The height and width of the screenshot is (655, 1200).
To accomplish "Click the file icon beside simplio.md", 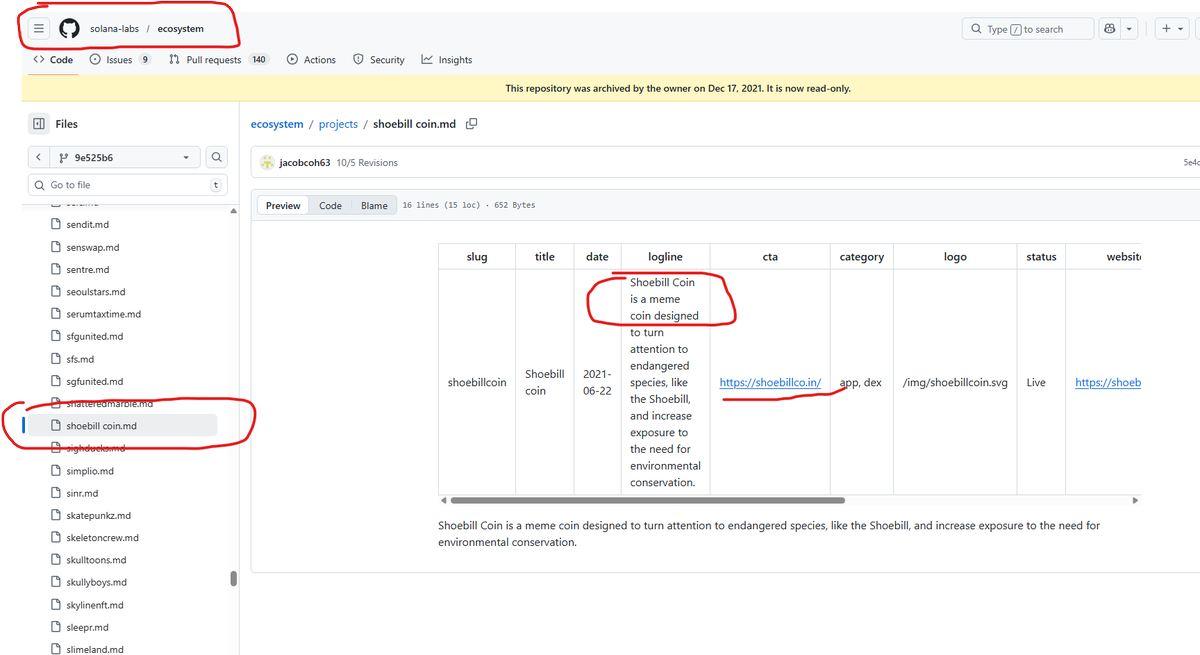I will pyautogui.click(x=57, y=471).
